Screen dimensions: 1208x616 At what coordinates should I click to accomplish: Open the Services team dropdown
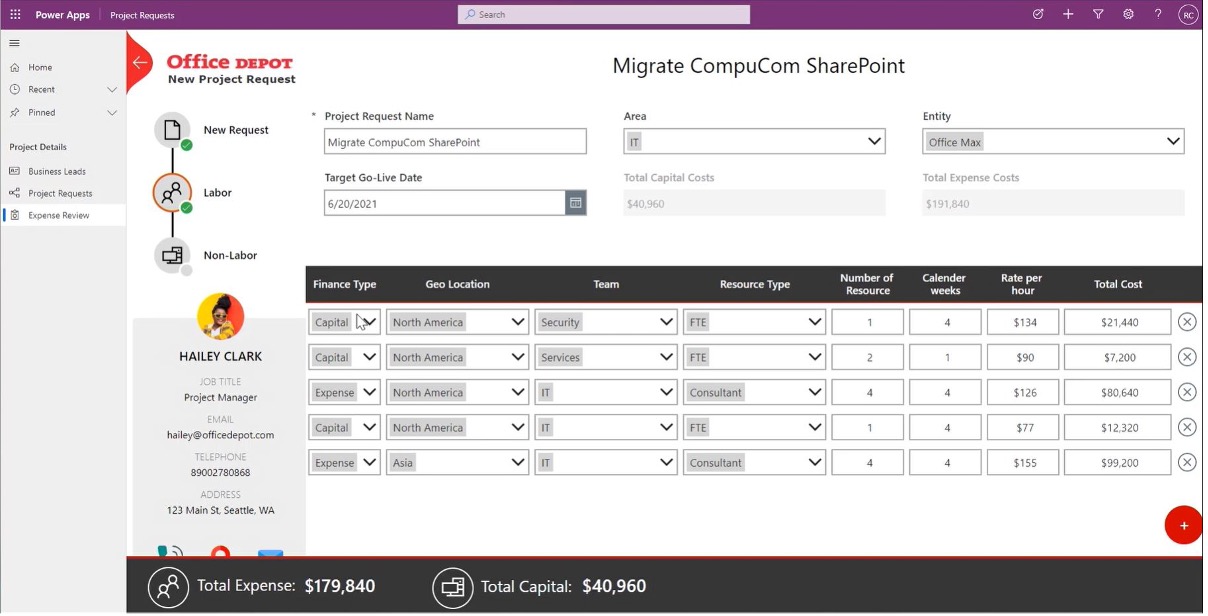click(606, 357)
